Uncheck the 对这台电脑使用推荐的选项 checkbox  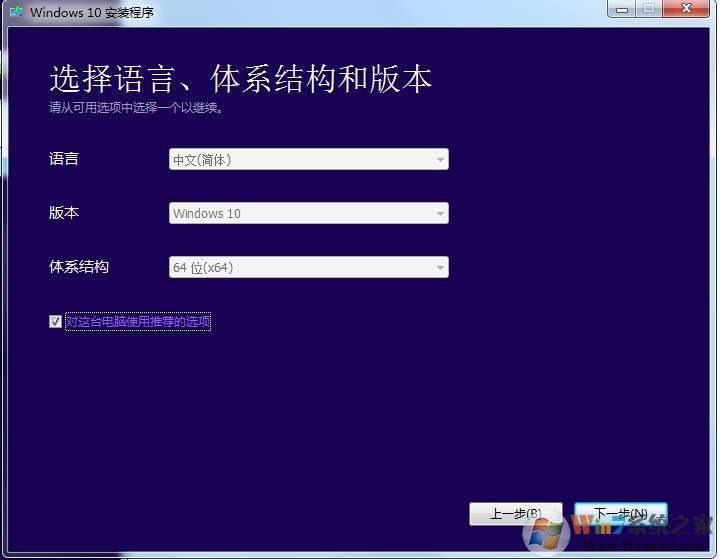tap(55, 321)
